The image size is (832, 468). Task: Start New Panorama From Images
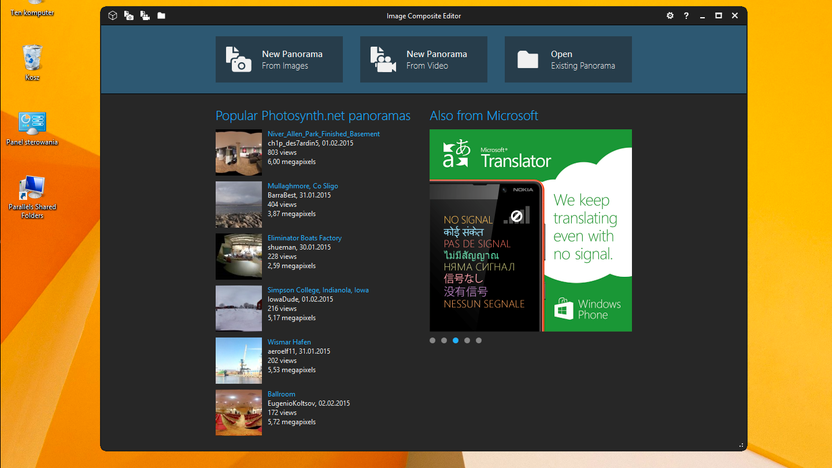[x=279, y=59]
